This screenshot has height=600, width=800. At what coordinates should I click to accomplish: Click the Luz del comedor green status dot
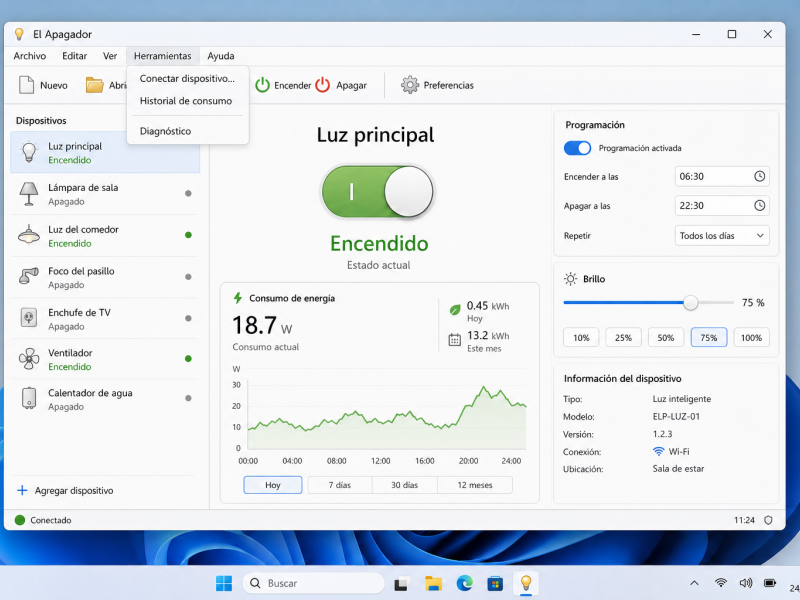tap(188, 235)
